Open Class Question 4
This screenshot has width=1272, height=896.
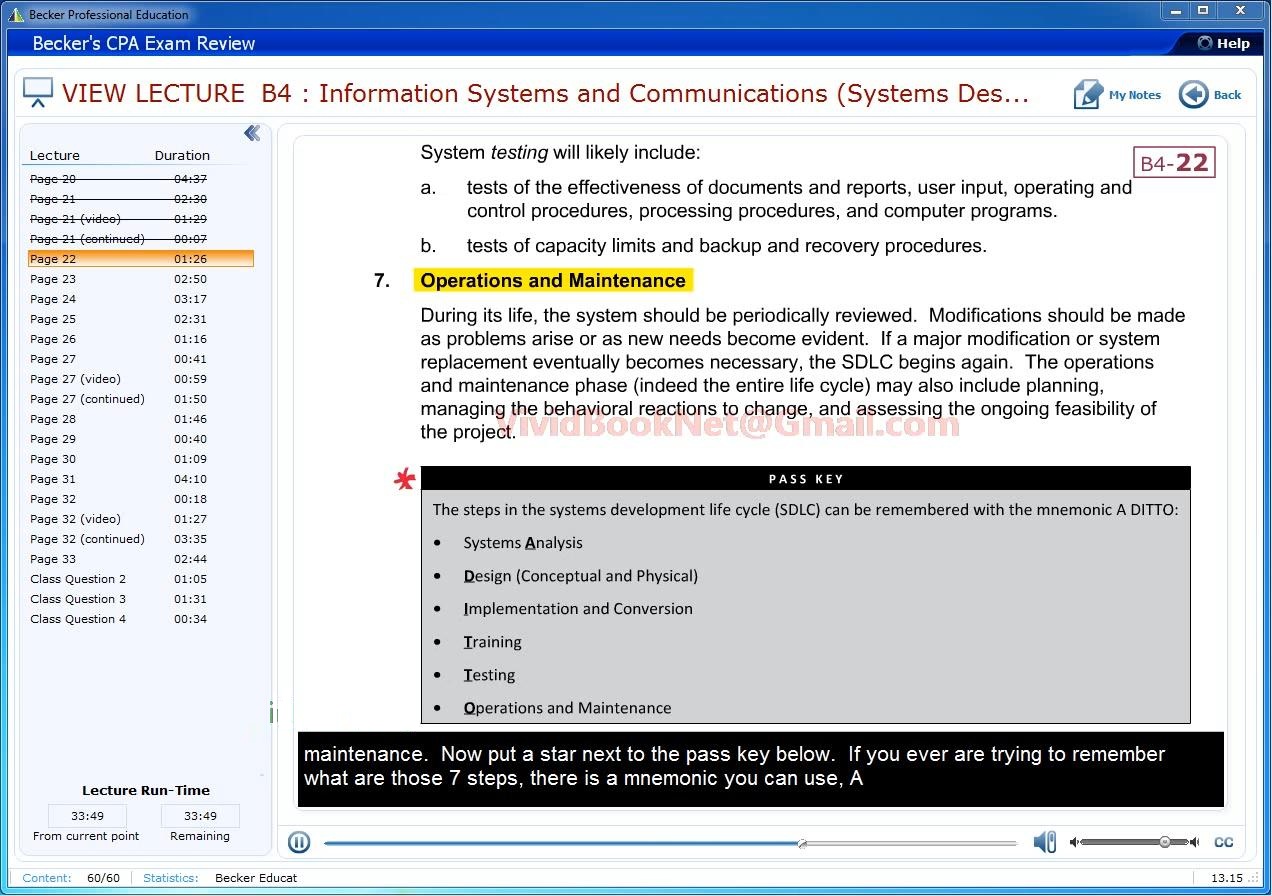tap(140, 619)
